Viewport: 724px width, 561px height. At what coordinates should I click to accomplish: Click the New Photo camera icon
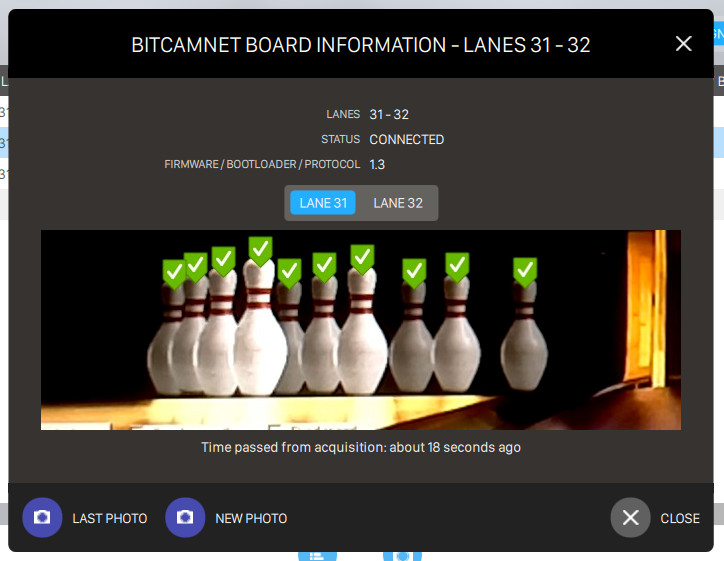[185, 517]
